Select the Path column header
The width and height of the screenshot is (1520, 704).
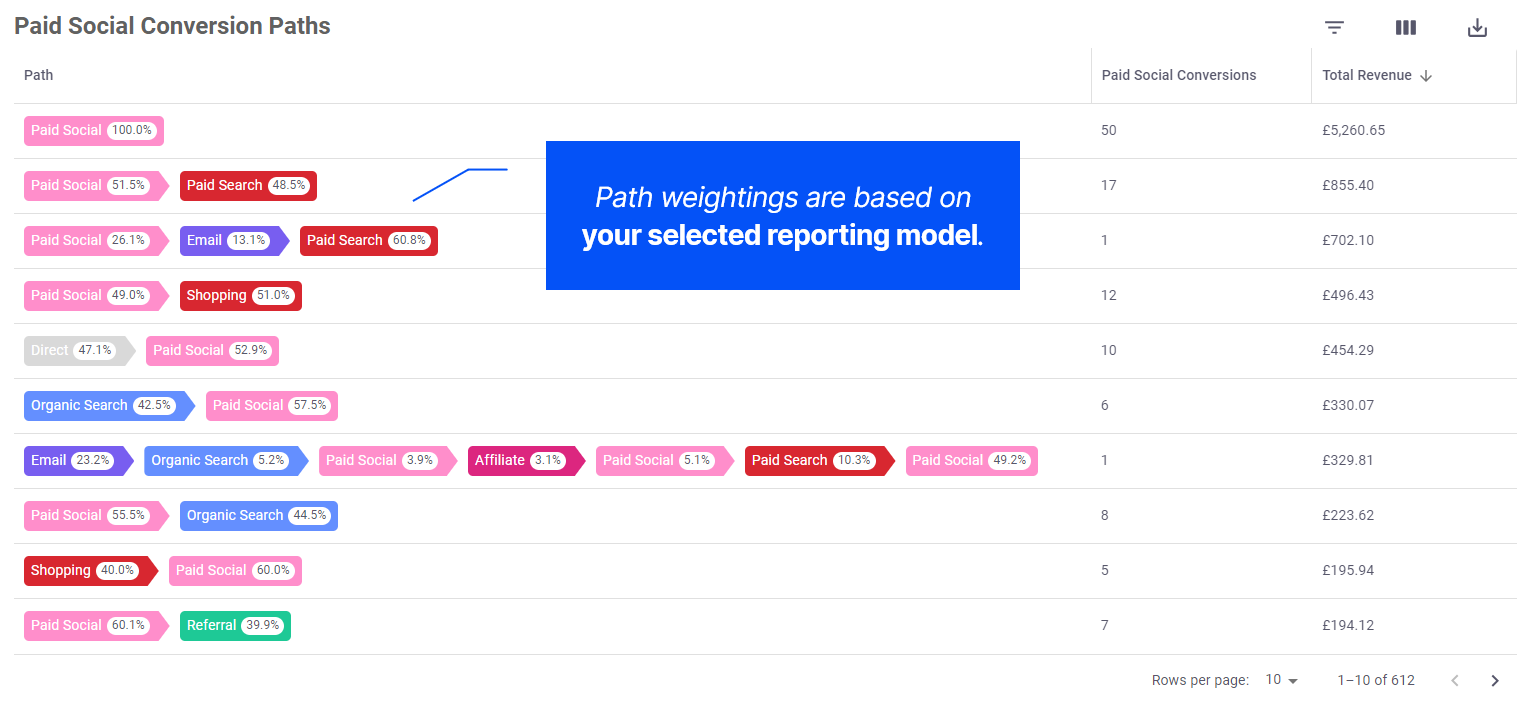tap(38, 75)
